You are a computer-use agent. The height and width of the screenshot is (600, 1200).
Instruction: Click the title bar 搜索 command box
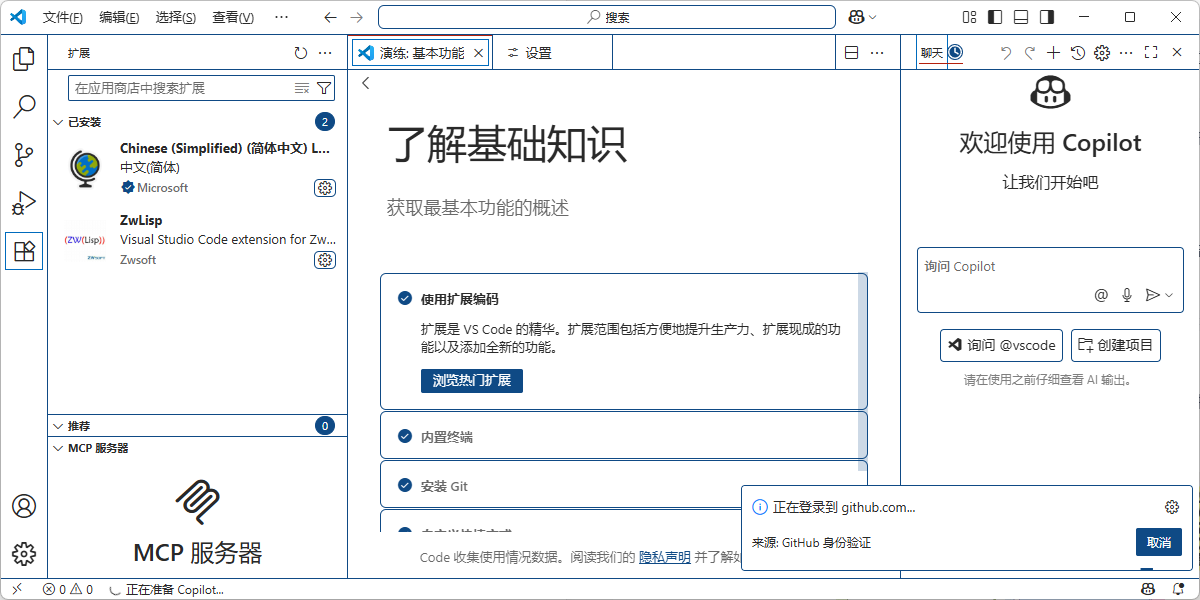coord(606,17)
